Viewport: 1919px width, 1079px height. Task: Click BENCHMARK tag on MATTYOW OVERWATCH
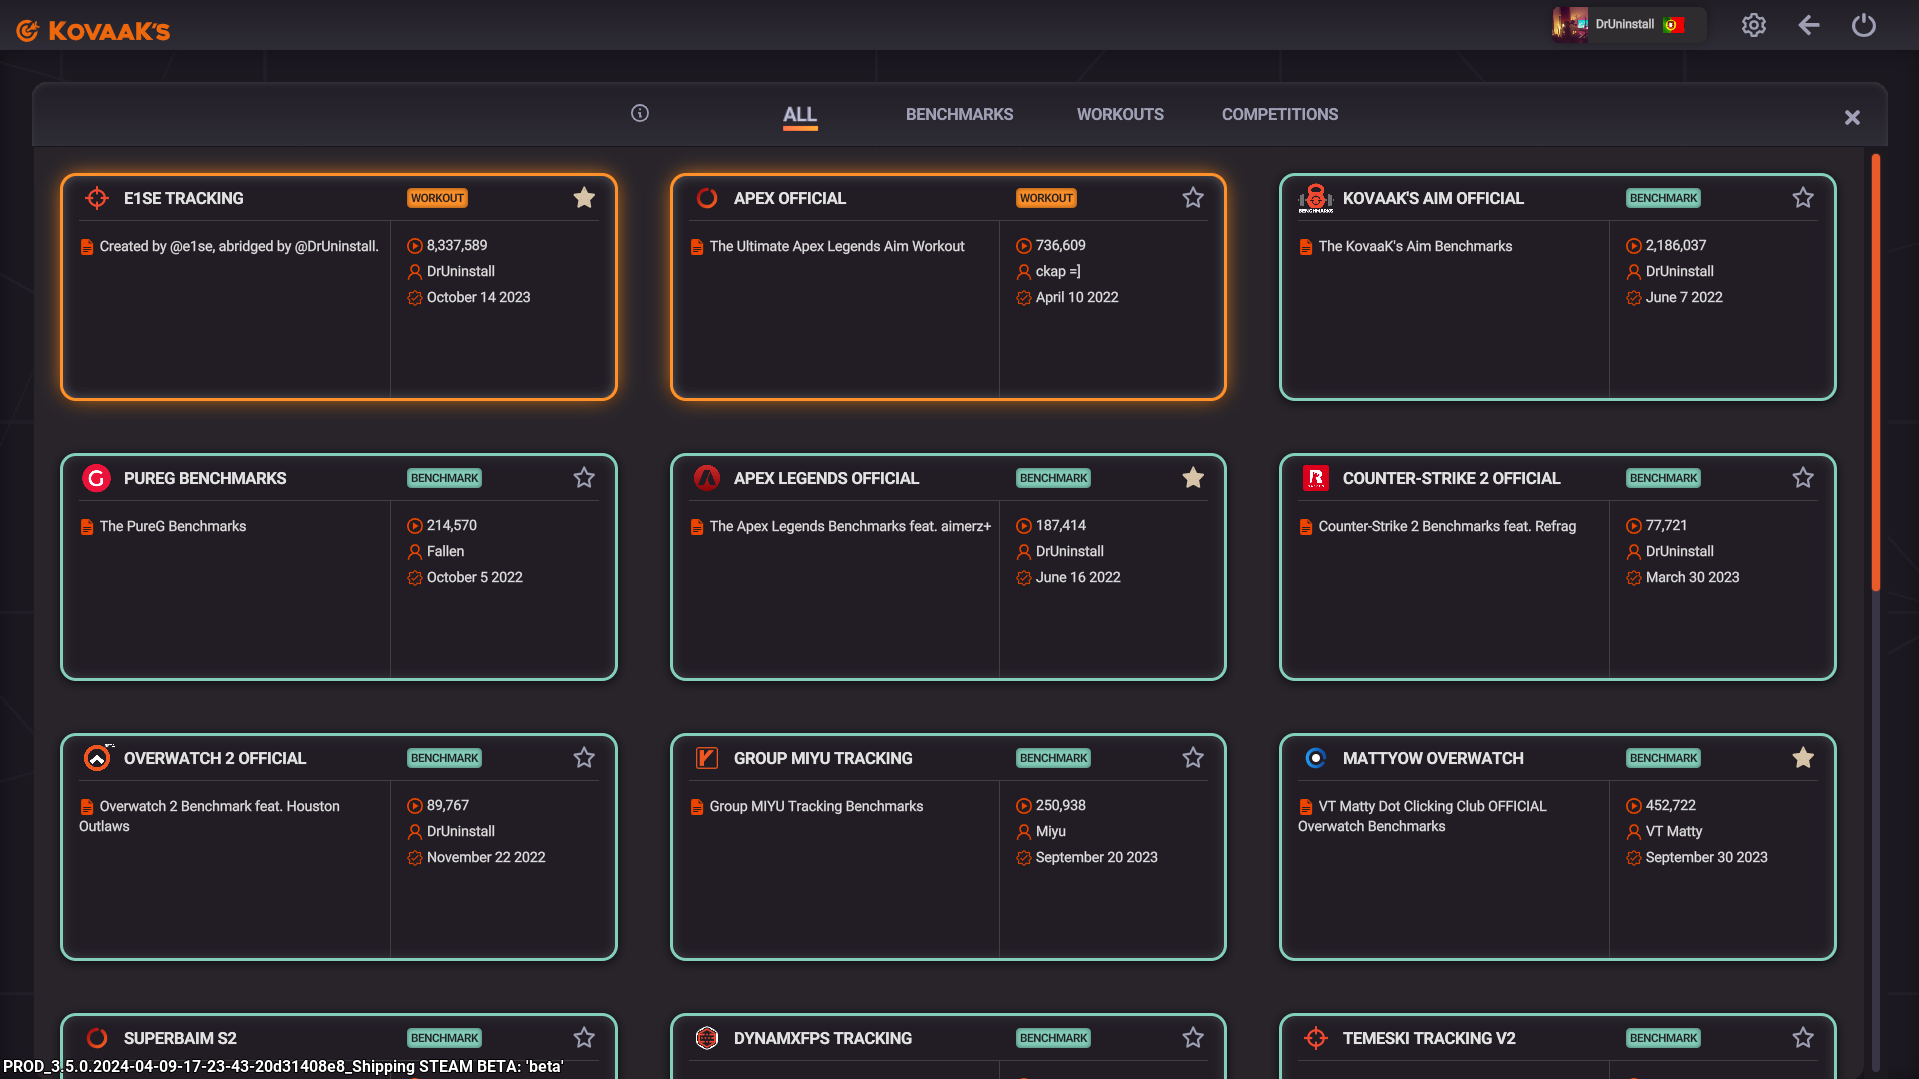tap(1663, 758)
